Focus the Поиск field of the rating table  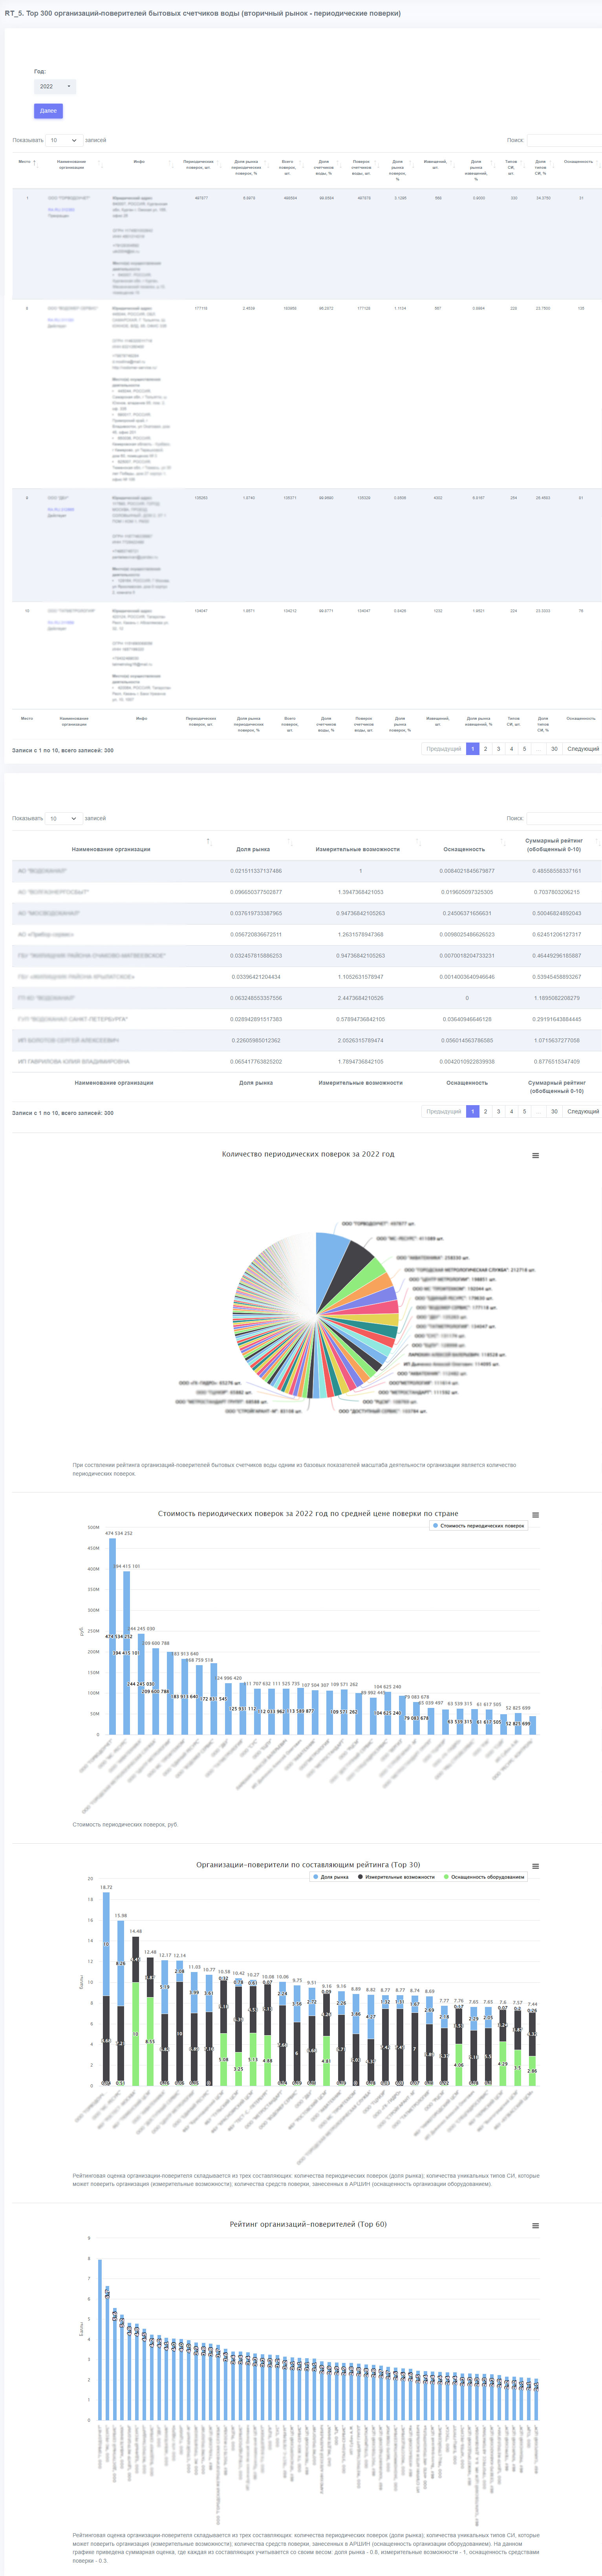(563, 818)
